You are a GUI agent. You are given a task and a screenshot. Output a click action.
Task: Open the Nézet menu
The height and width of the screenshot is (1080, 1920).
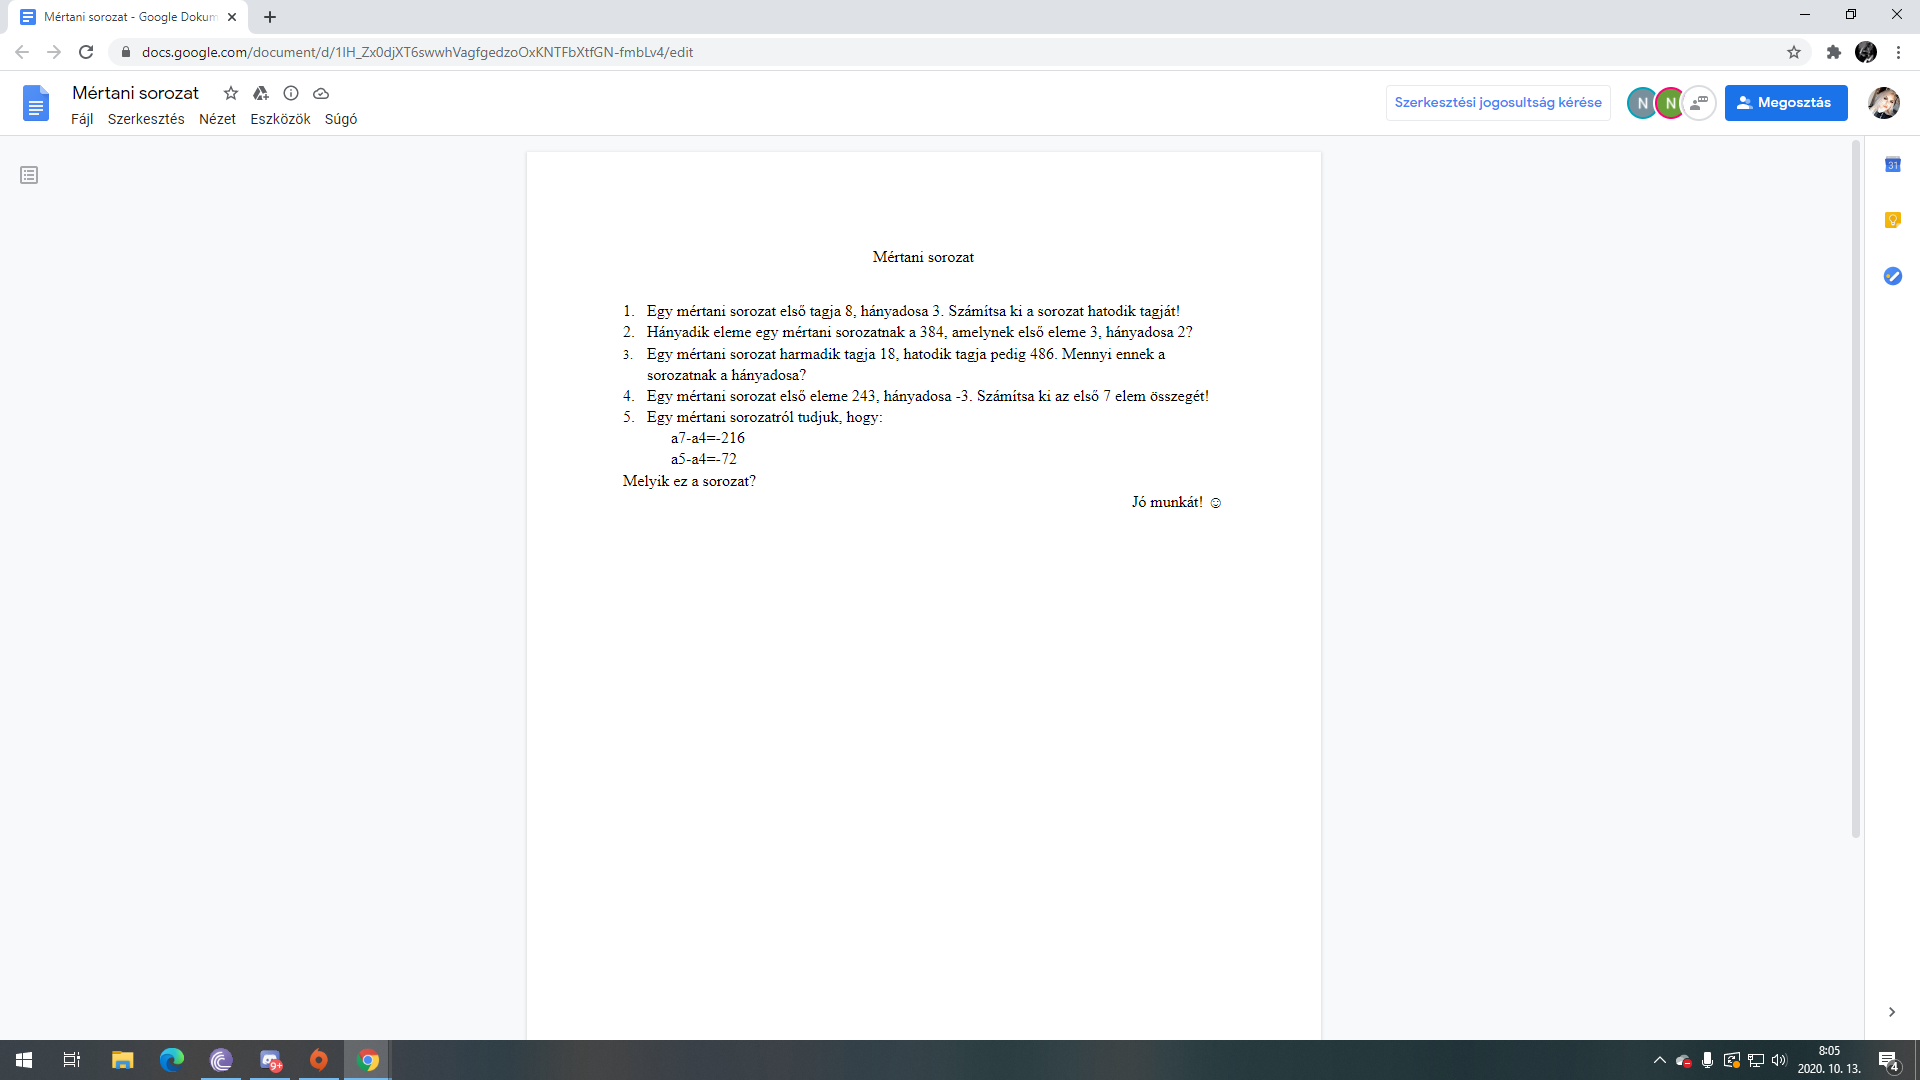click(x=217, y=119)
